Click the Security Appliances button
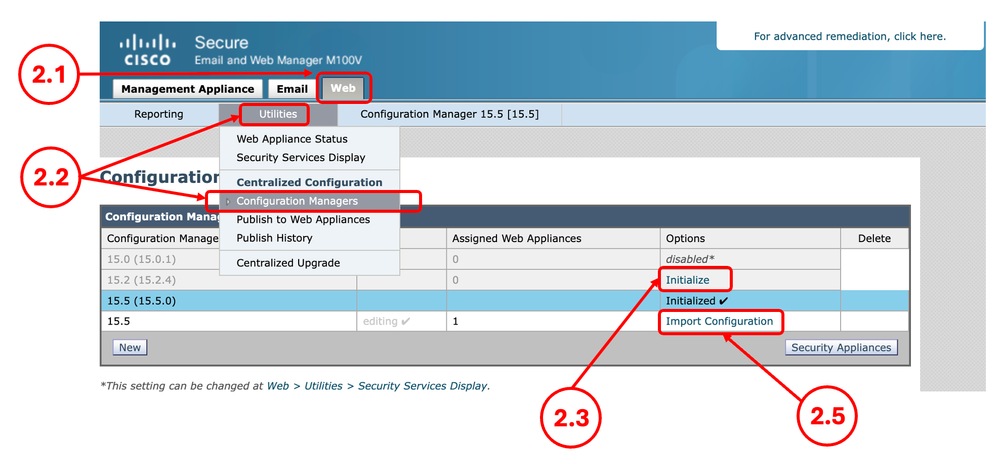Image resolution: width=999 pixels, height=464 pixels. 841,347
